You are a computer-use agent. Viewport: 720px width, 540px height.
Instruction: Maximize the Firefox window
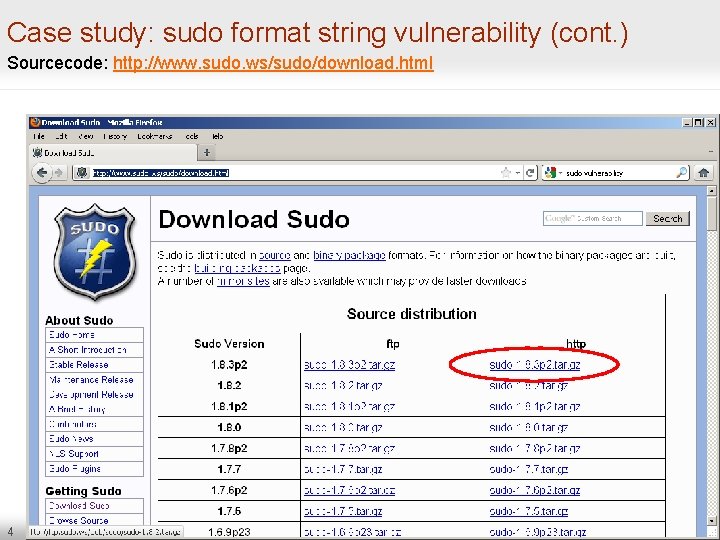tap(698, 122)
